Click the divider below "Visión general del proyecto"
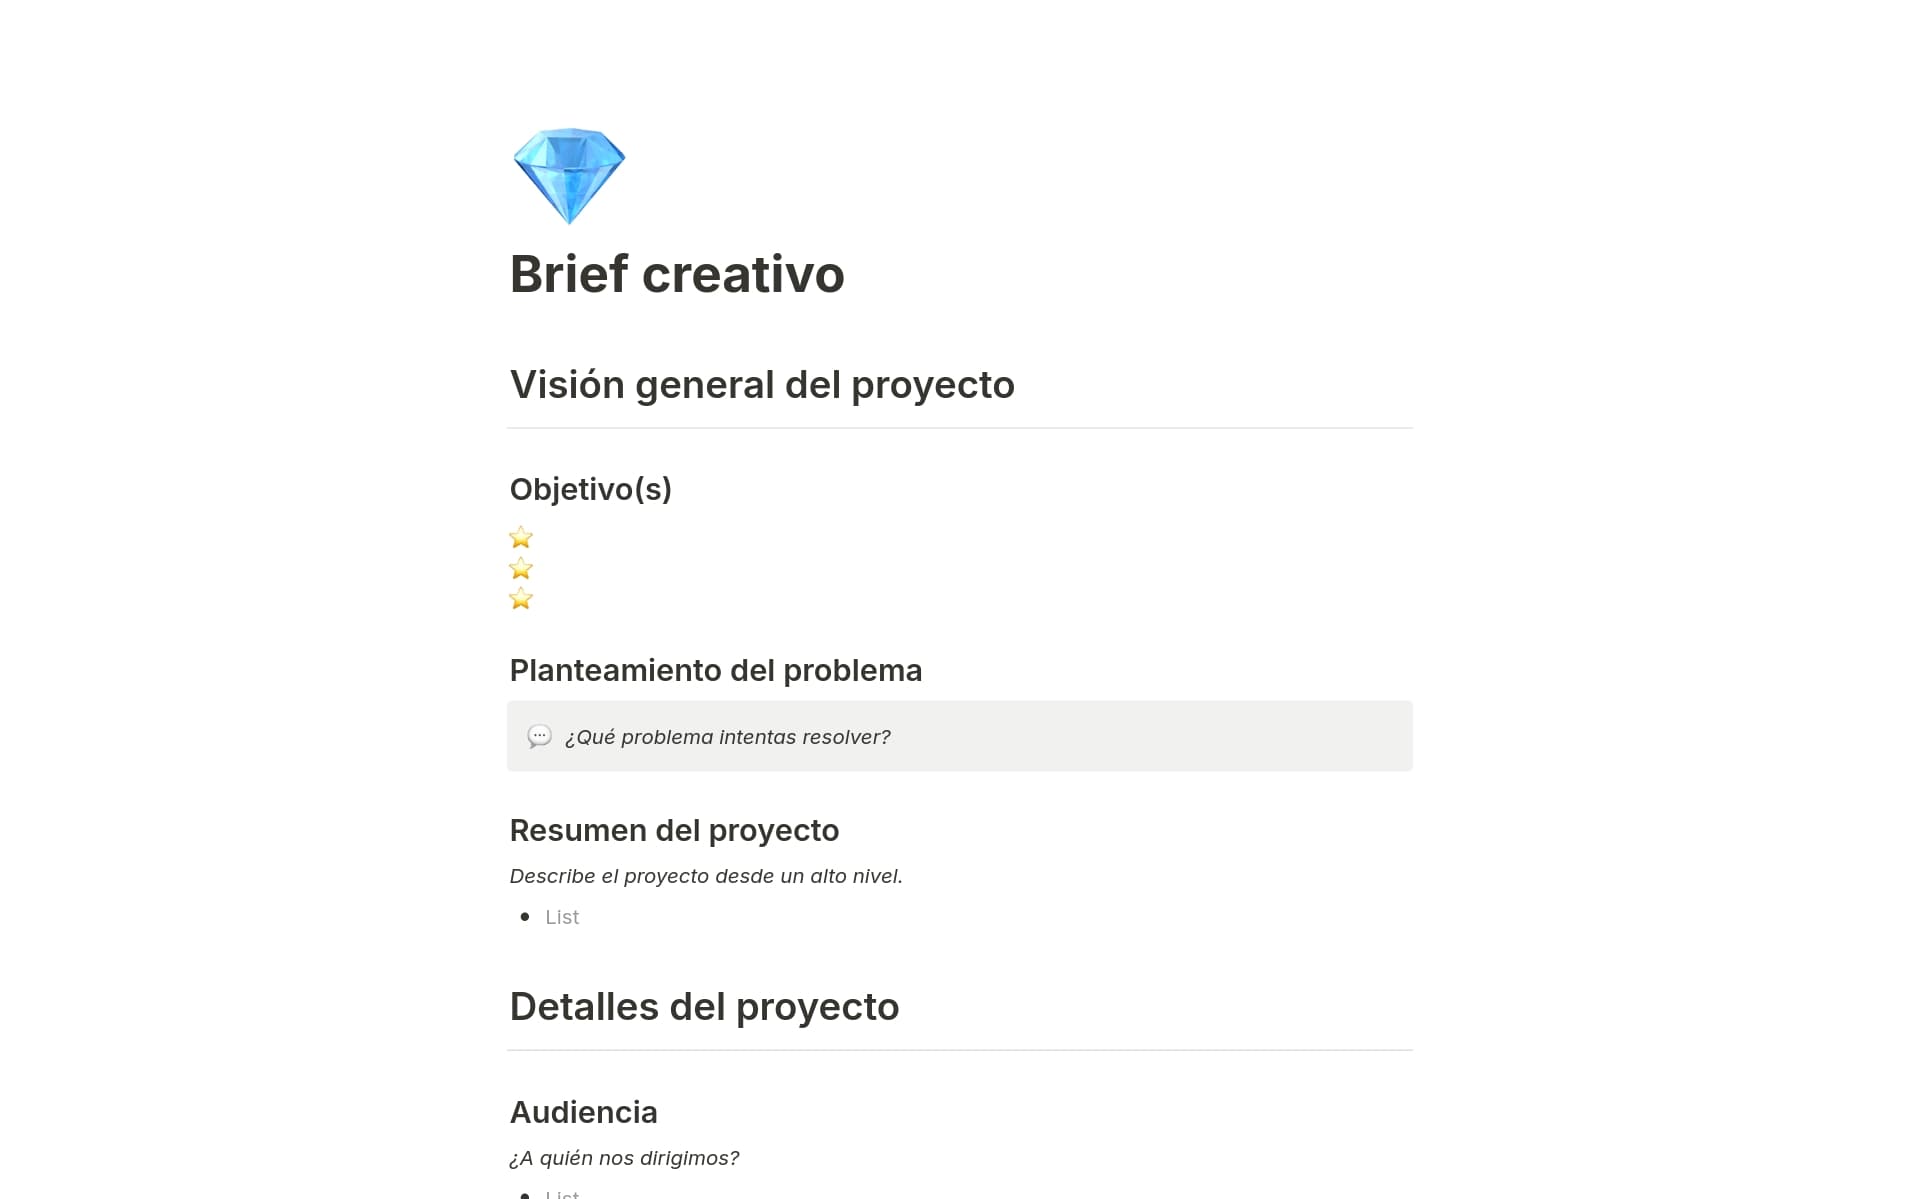The height and width of the screenshot is (1199, 1920). (x=959, y=428)
